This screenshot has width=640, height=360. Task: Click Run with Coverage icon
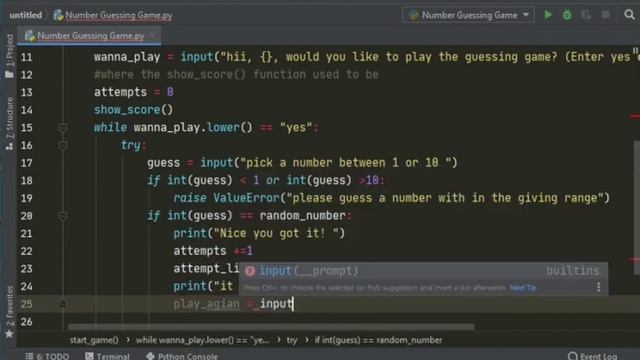click(586, 15)
